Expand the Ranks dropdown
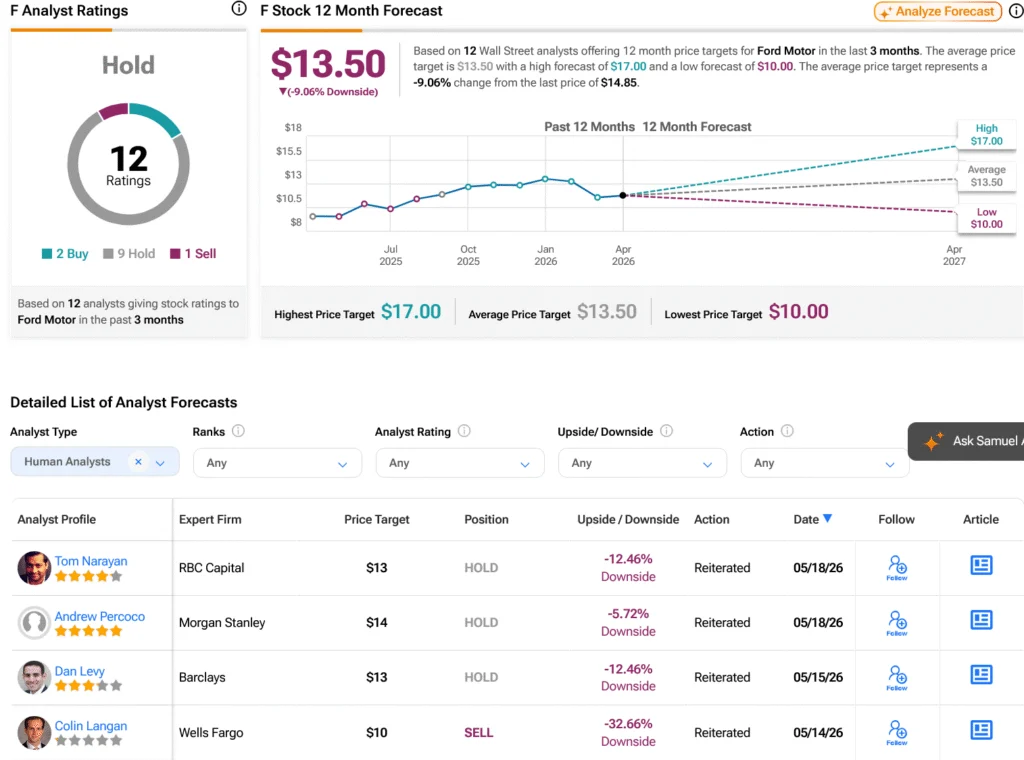 (277, 463)
